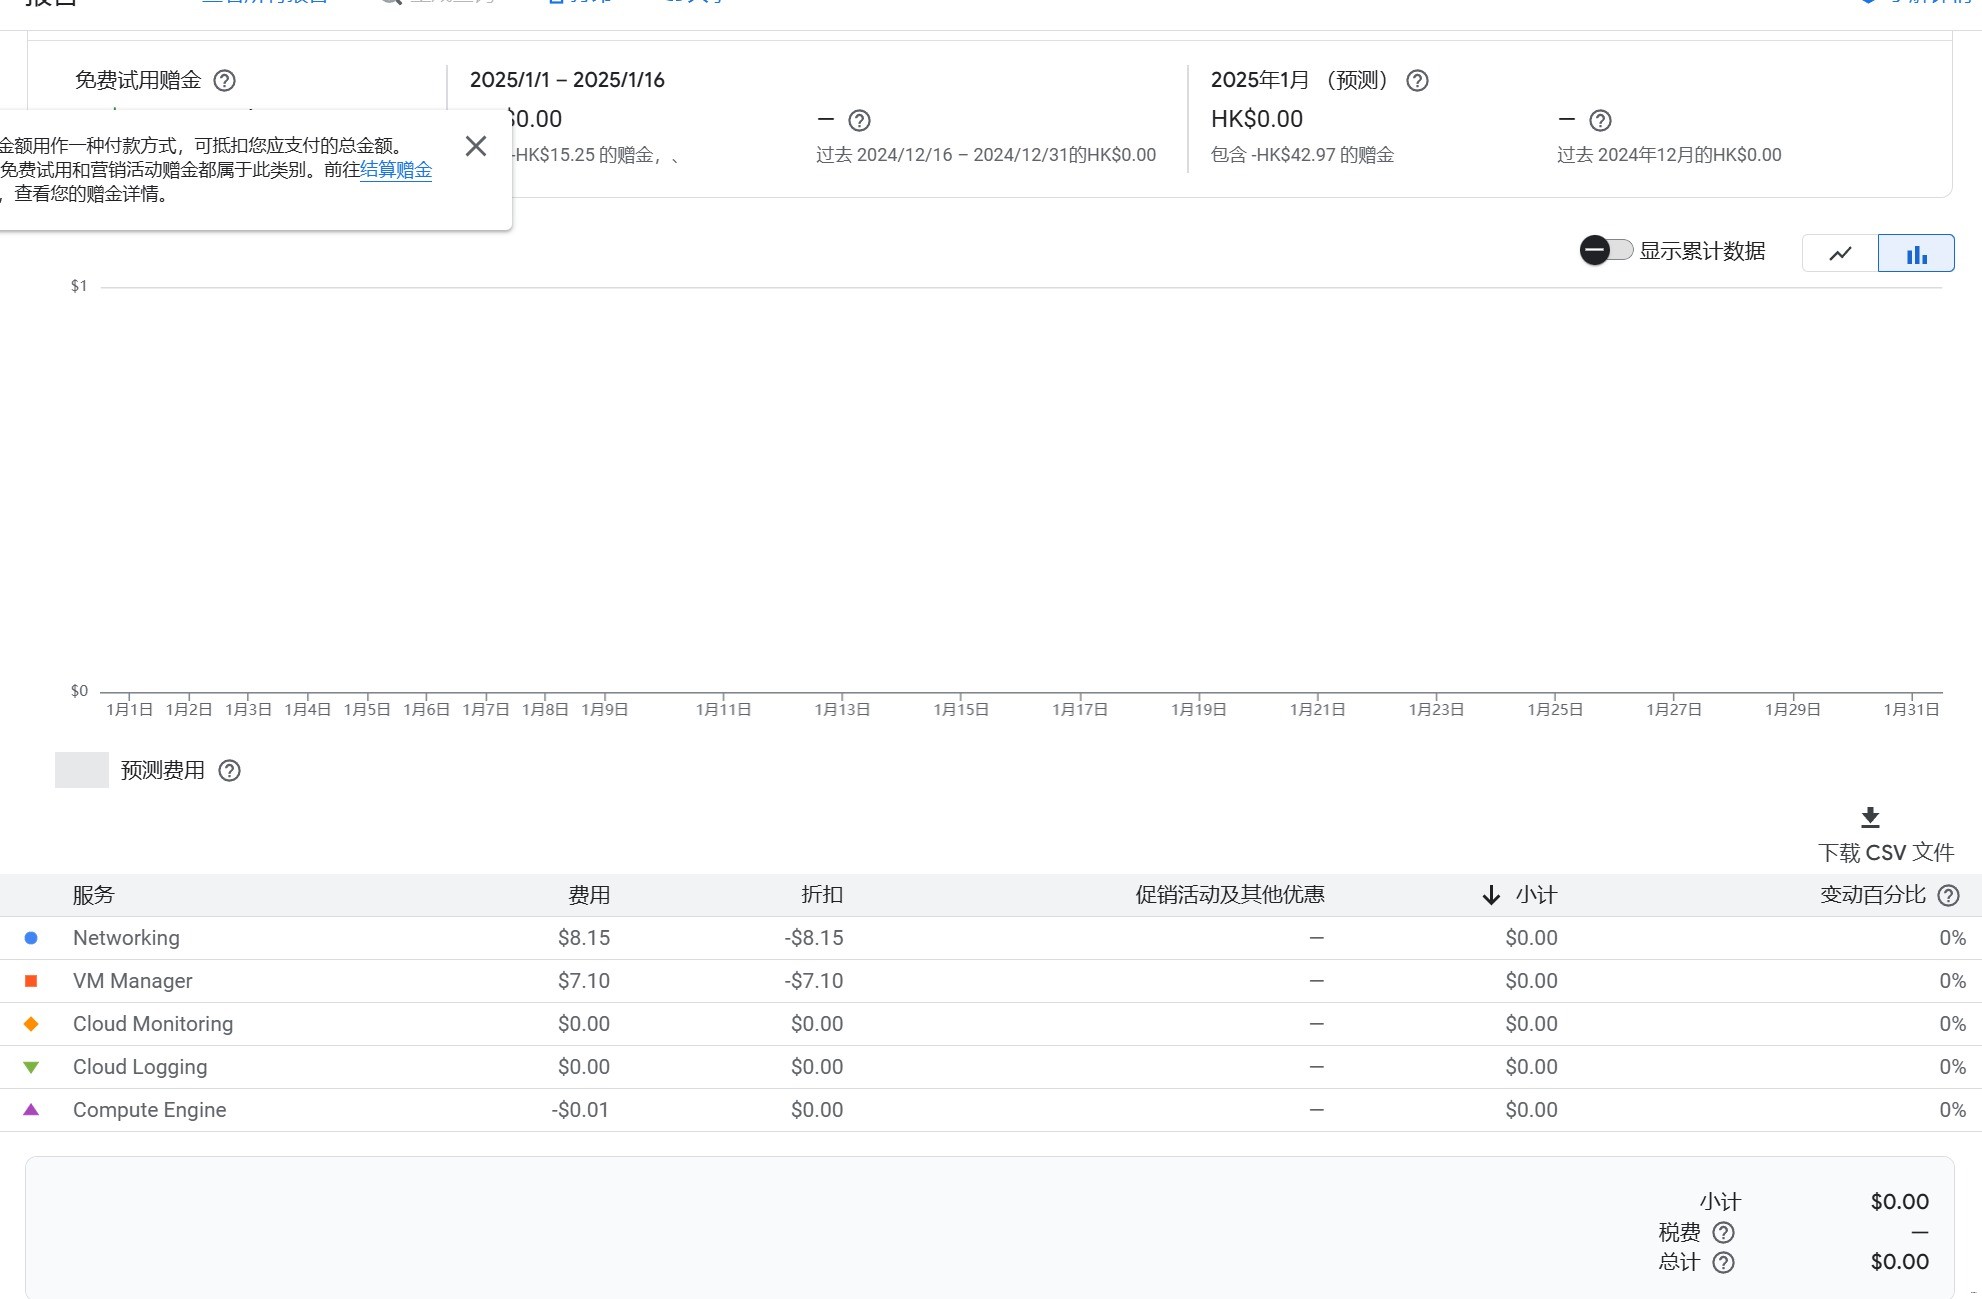Select the VM Manager service row
This screenshot has height=1299, width=1982.
tap(132, 981)
